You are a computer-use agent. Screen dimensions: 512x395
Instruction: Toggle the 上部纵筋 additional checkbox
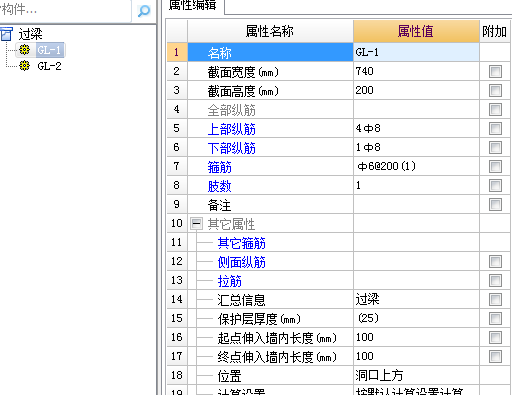pyautogui.click(x=495, y=128)
